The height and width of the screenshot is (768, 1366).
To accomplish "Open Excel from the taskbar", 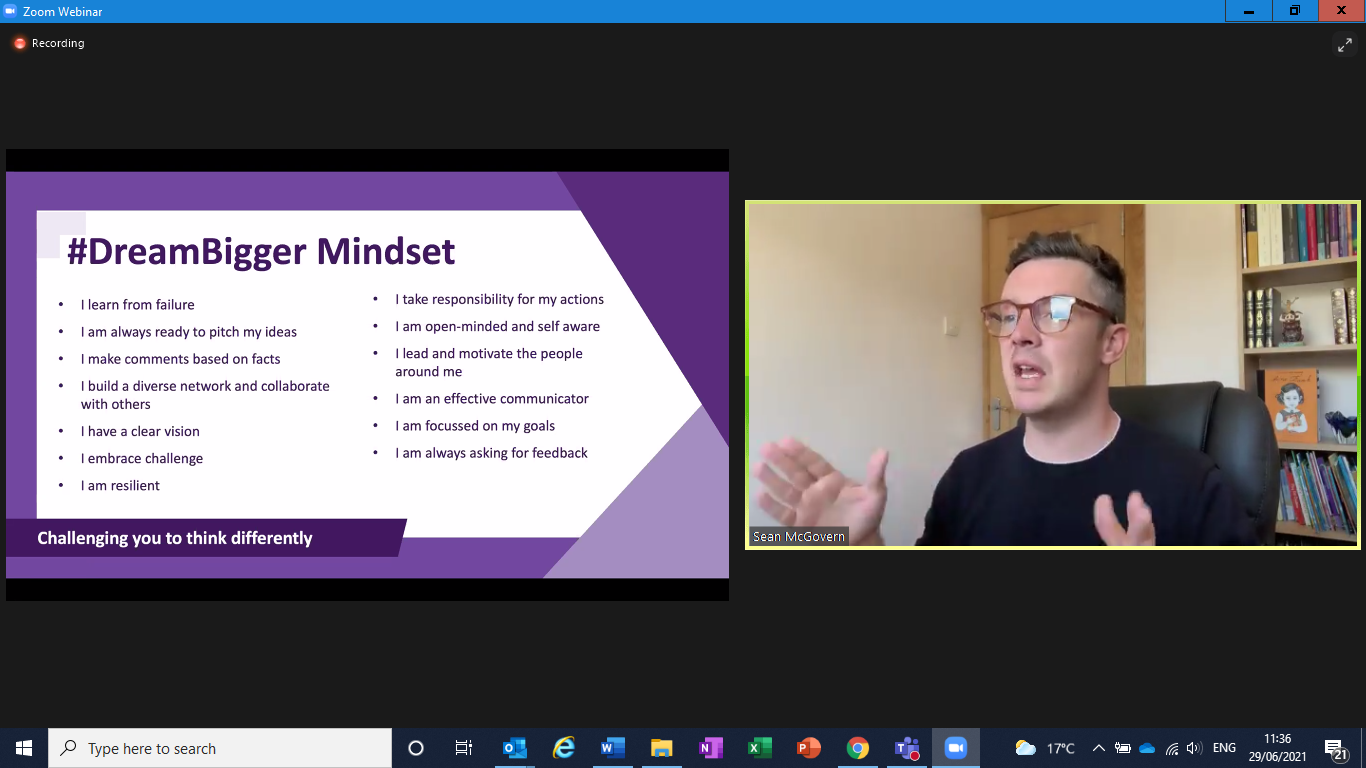I will [759, 748].
